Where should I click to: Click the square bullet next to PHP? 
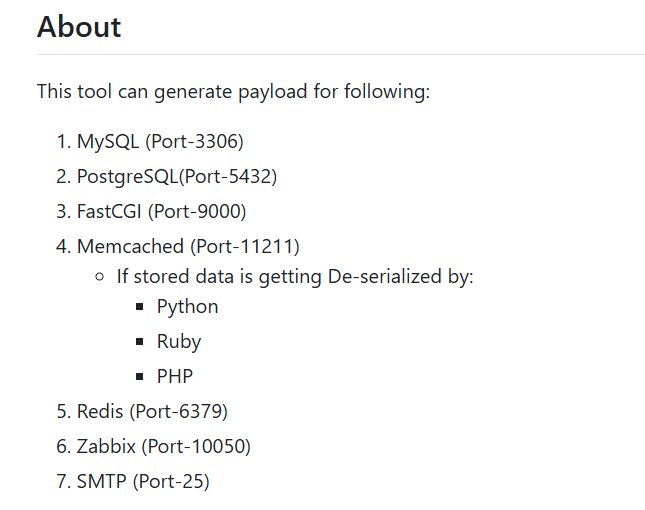coord(140,378)
